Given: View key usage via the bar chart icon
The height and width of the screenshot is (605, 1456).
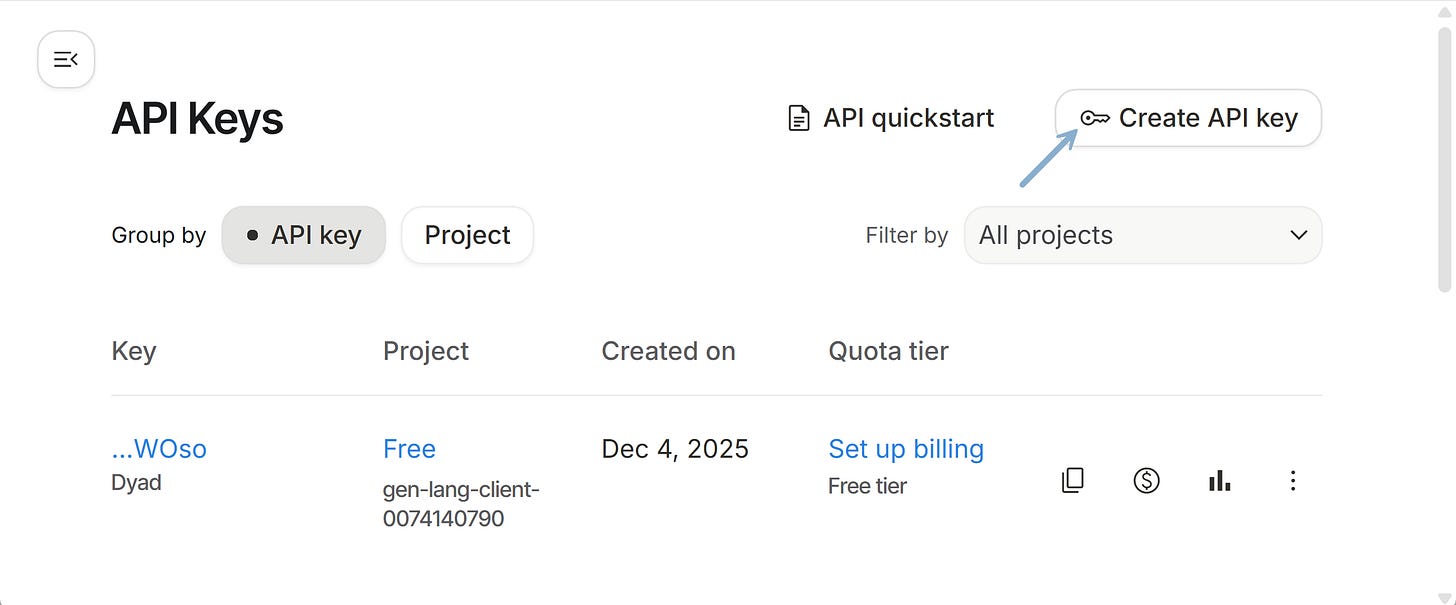Looking at the screenshot, I should (1219, 480).
